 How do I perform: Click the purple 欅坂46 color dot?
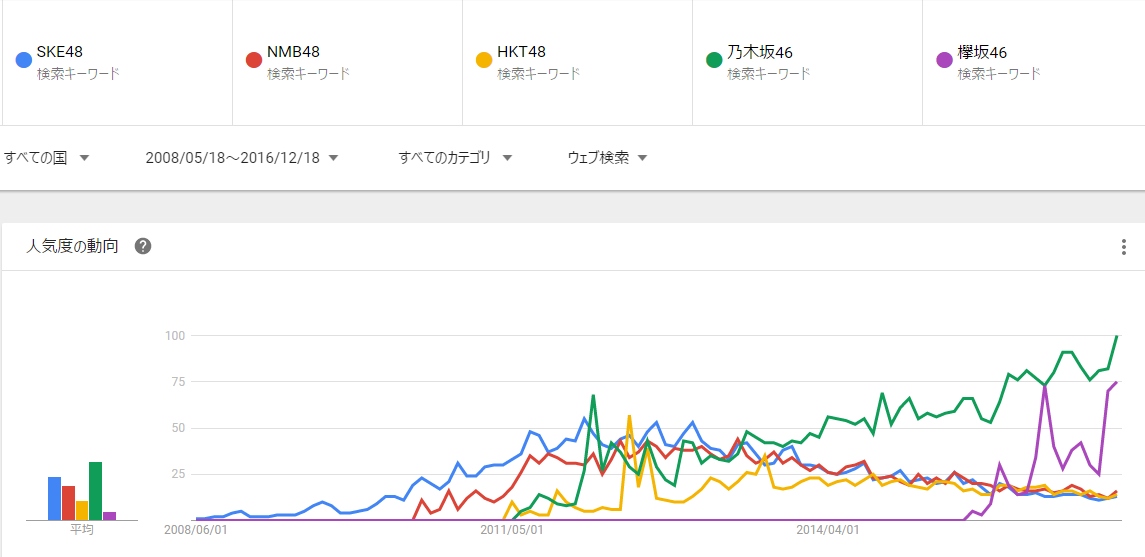click(944, 60)
